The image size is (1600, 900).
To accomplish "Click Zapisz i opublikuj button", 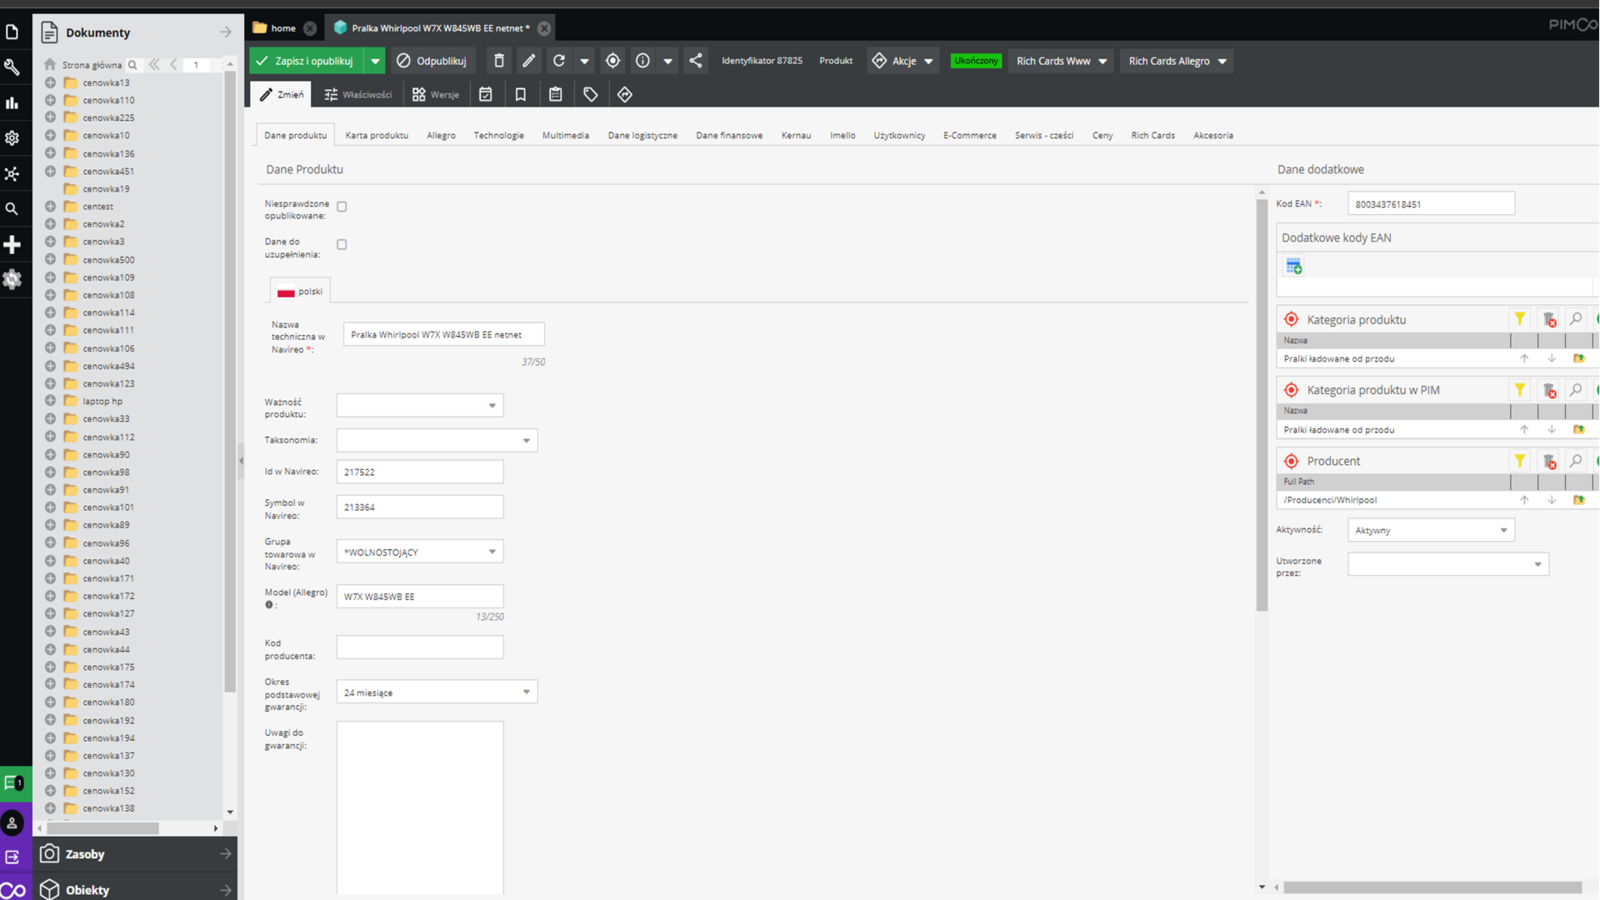I will coord(306,61).
